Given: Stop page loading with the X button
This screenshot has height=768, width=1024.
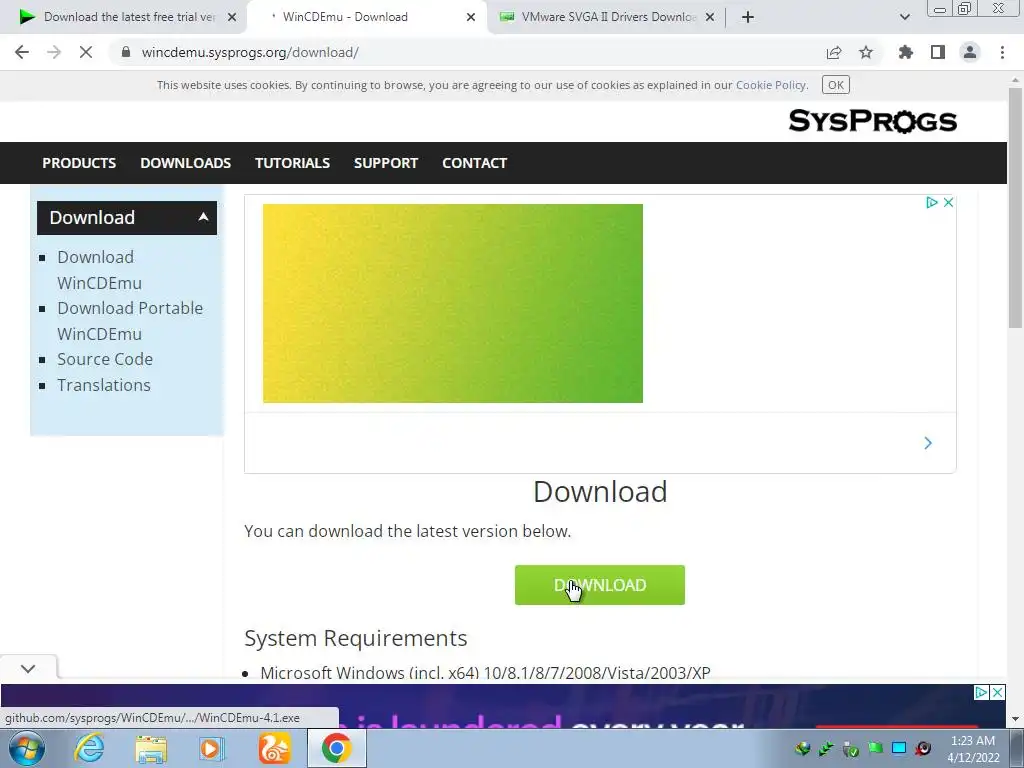Looking at the screenshot, I should pos(86,52).
